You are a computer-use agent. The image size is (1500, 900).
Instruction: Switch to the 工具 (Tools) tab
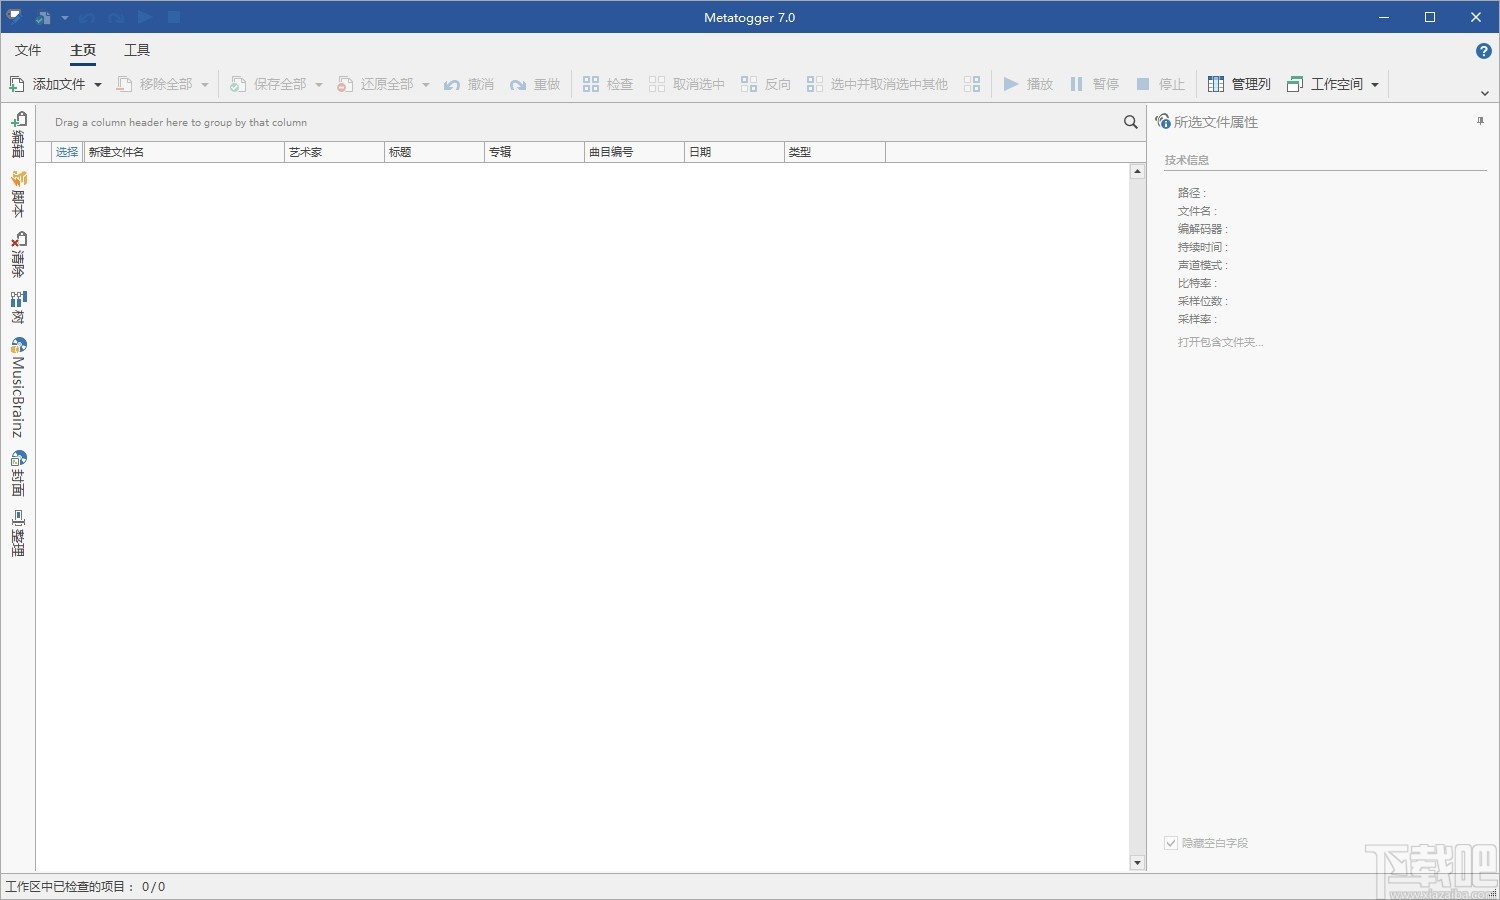point(137,50)
